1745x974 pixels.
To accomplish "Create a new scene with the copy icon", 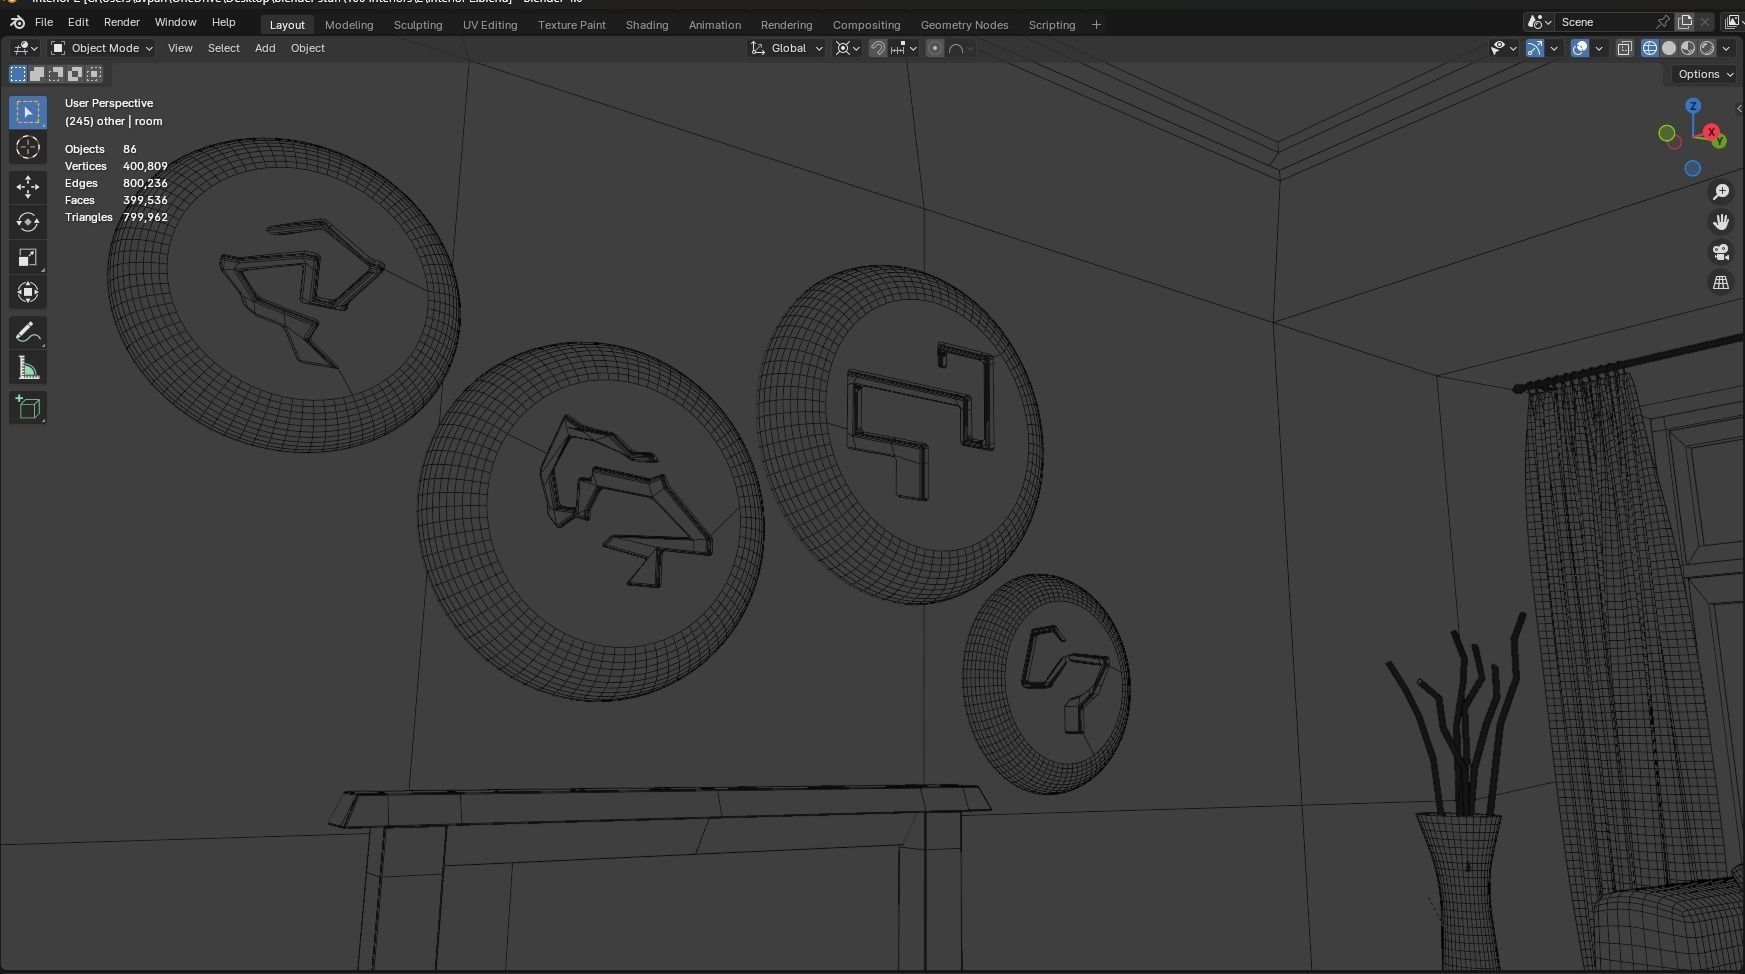I will click(1685, 22).
